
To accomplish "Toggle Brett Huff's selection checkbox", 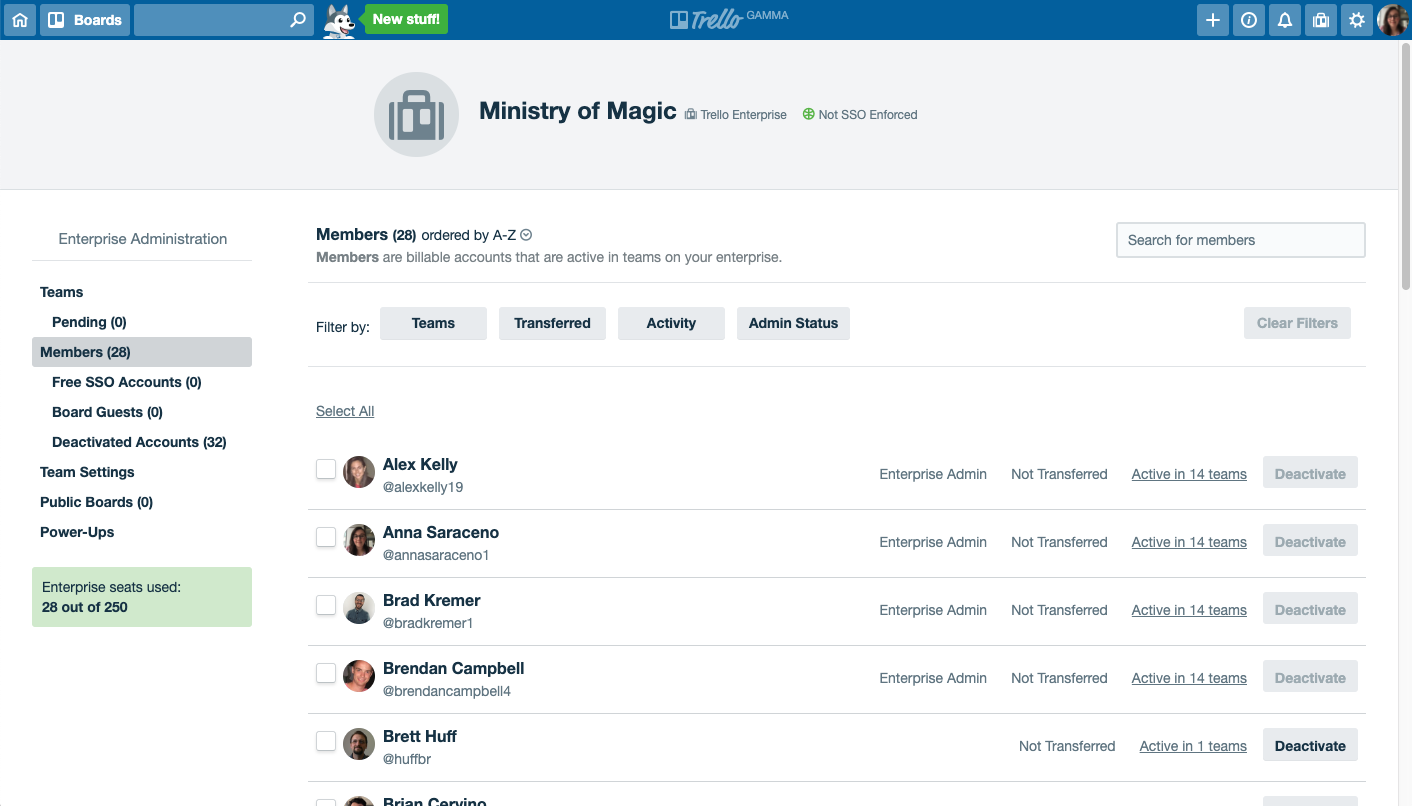I will (326, 741).
